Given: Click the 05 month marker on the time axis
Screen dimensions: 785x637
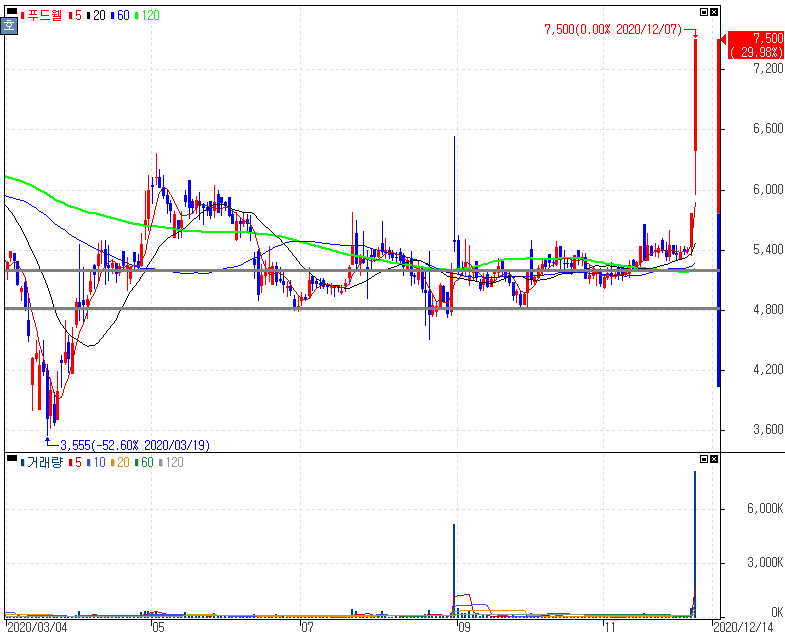Looking at the screenshot, I should pyautogui.click(x=158, y=627).
